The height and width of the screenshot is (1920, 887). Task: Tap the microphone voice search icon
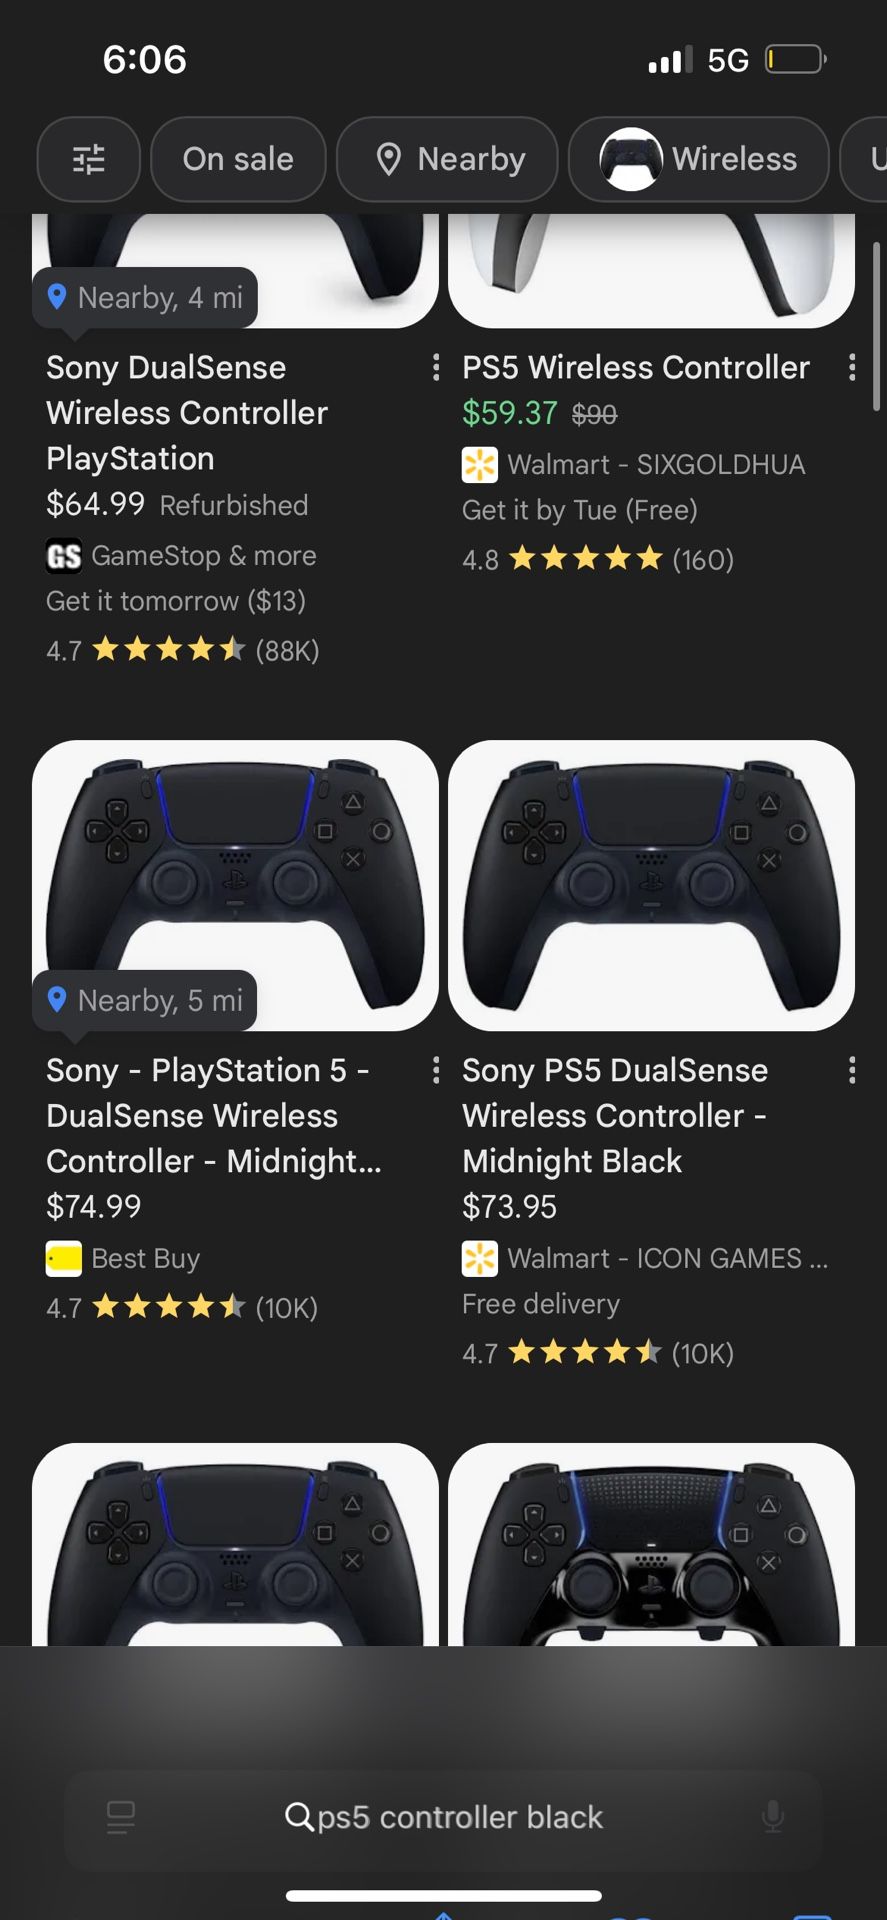point(772,1816)
